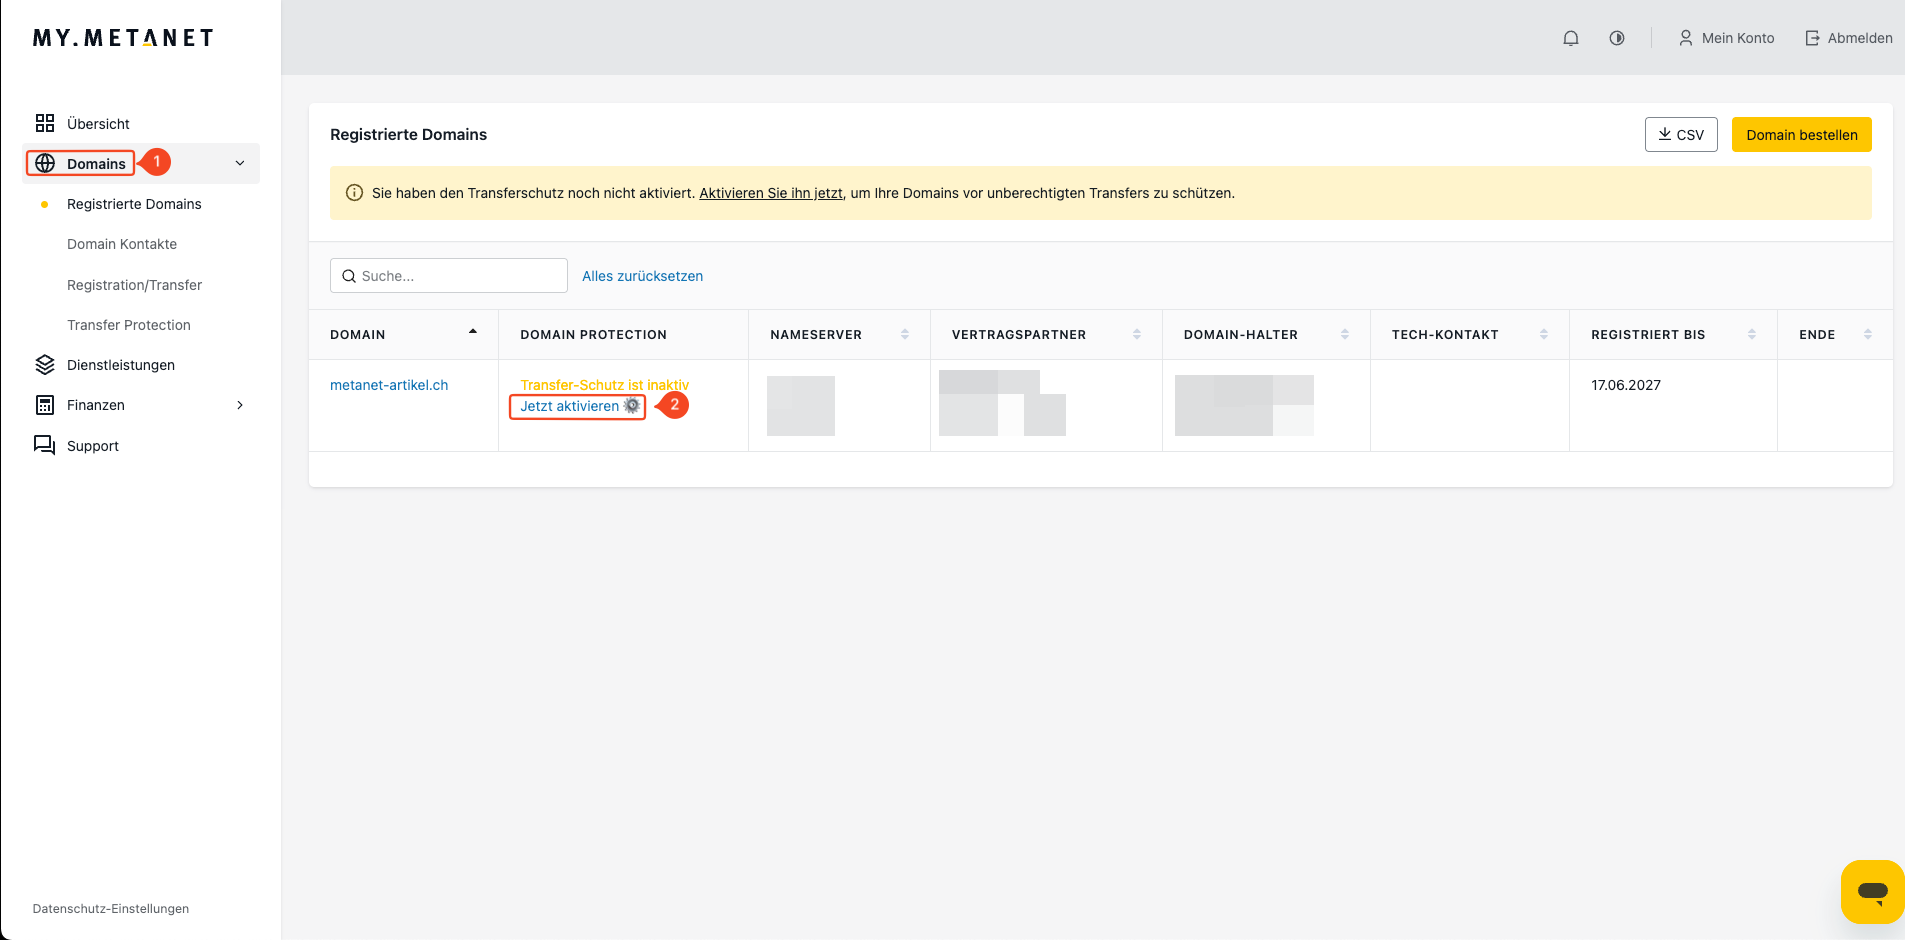Open Registration/Transfer submenu item
The image size is (1905, 940).
tap(134, 285)
